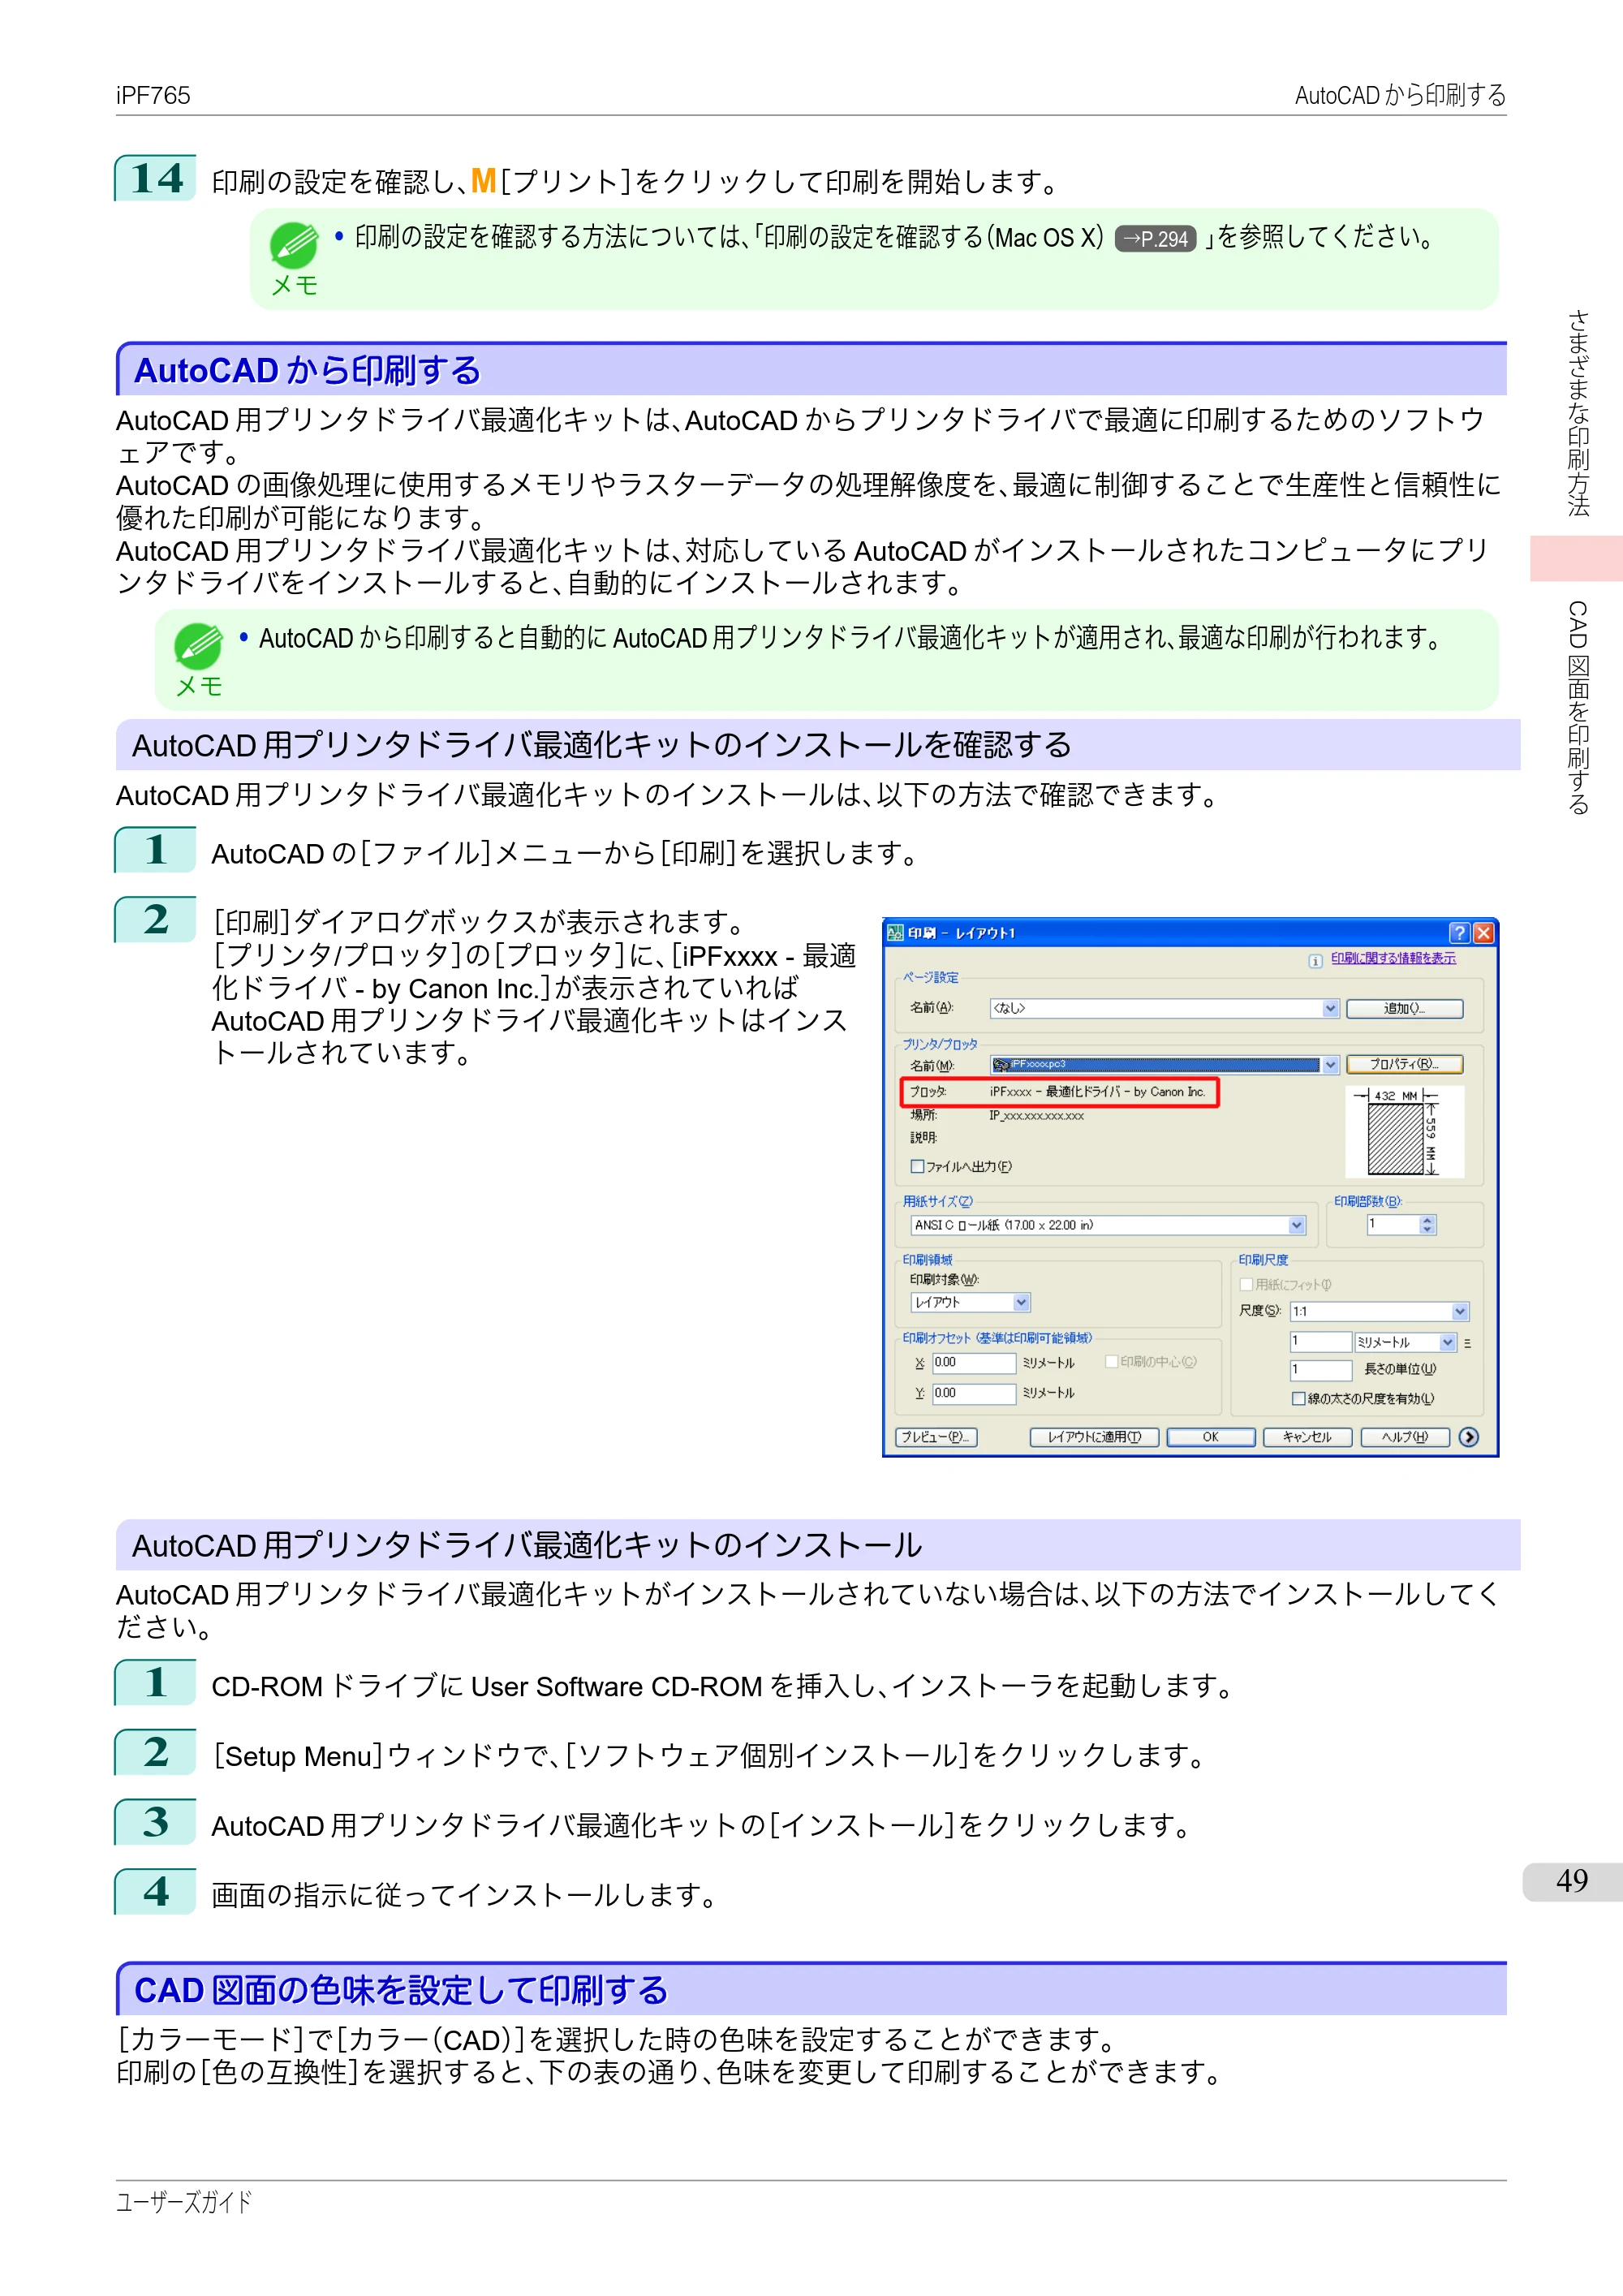This screenshot has height=2296, width=1623.
Task: Click the close X on print dialog
Action: pyautogui.click(x=1483, y=933)
